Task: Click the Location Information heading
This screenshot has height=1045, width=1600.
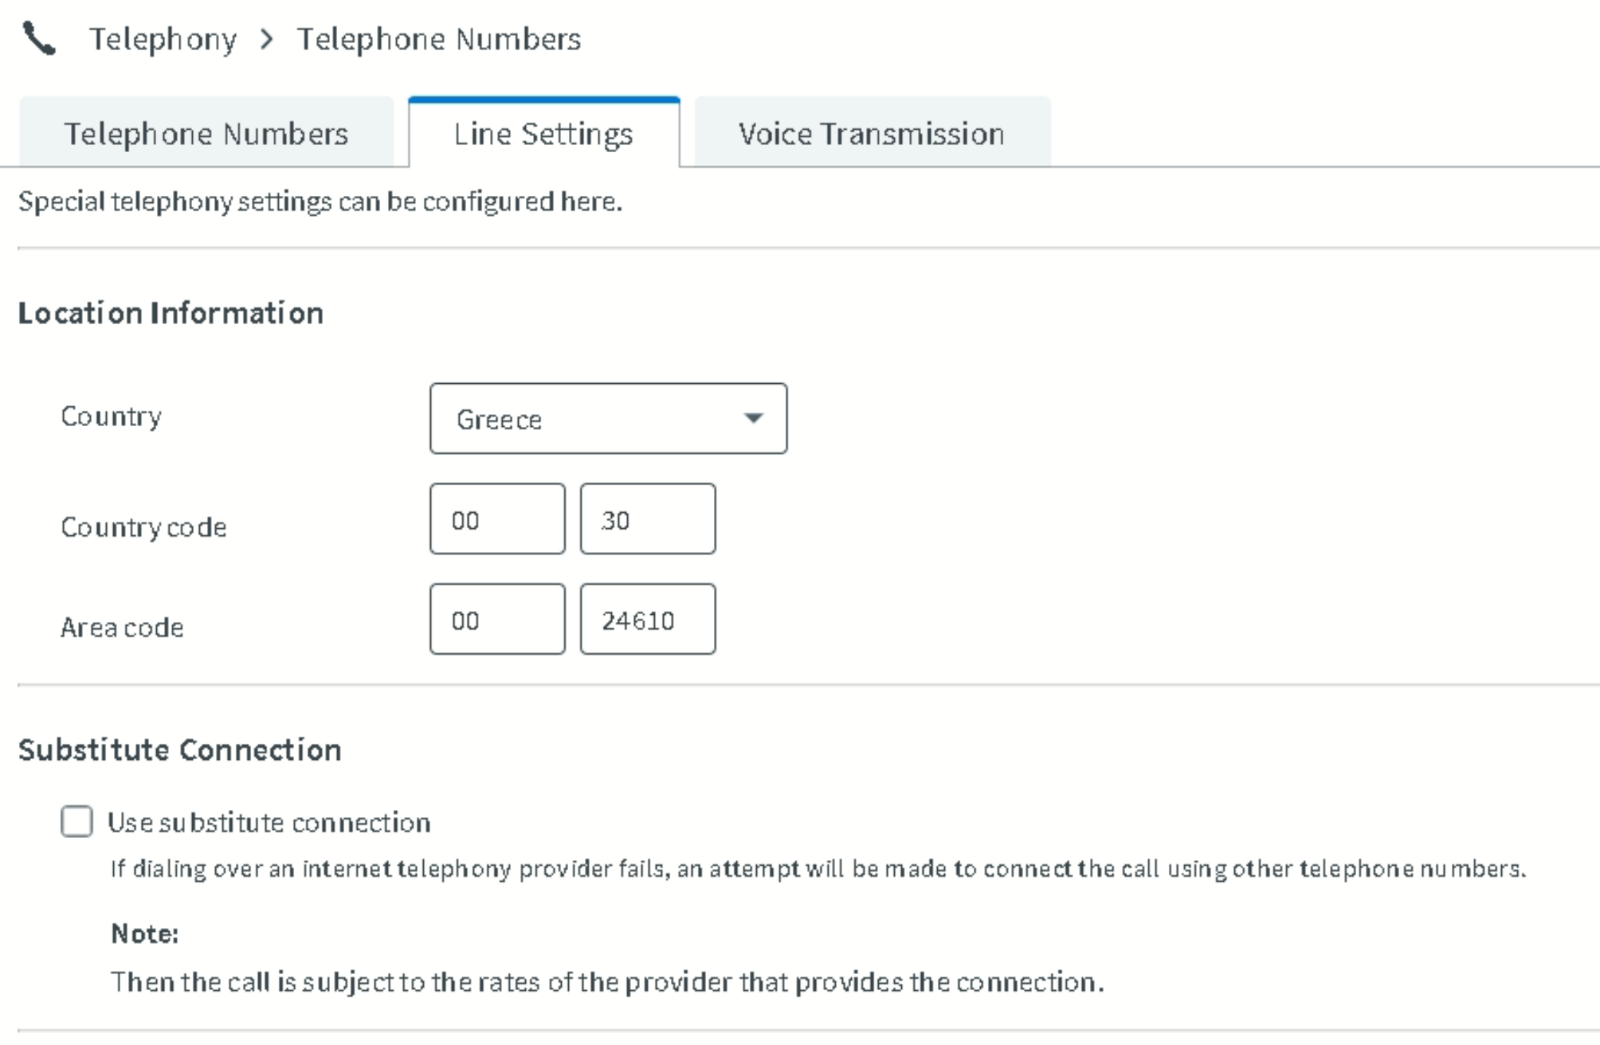Action: (171, 313)
